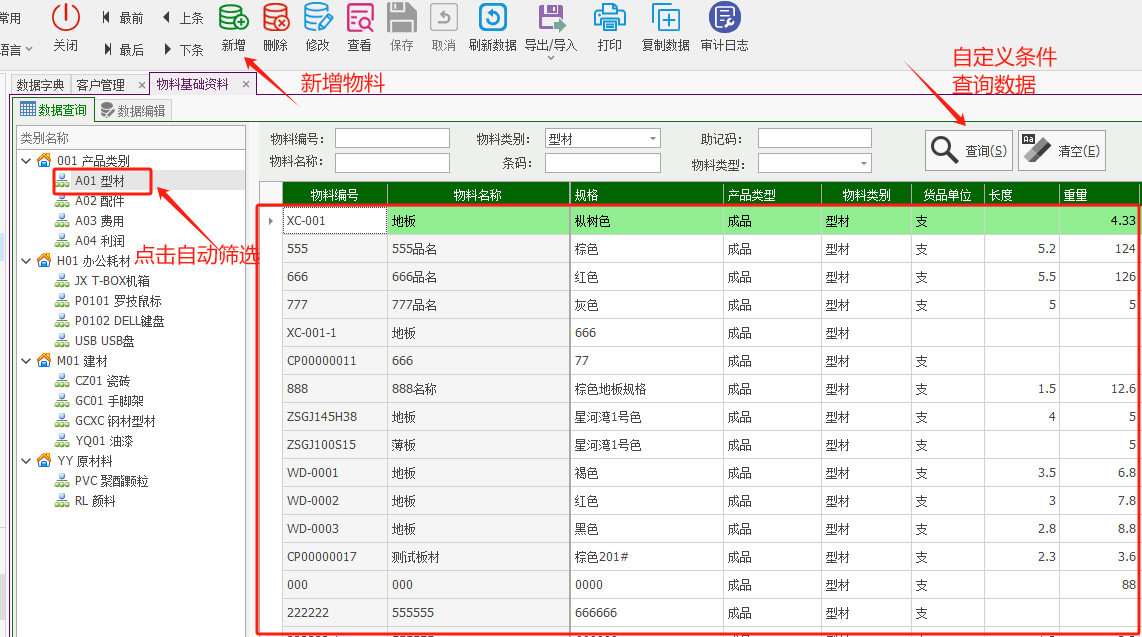Screen dimensions: 1142x637
Task: Click the 取消 cancel icon
Action: (444, 17)
